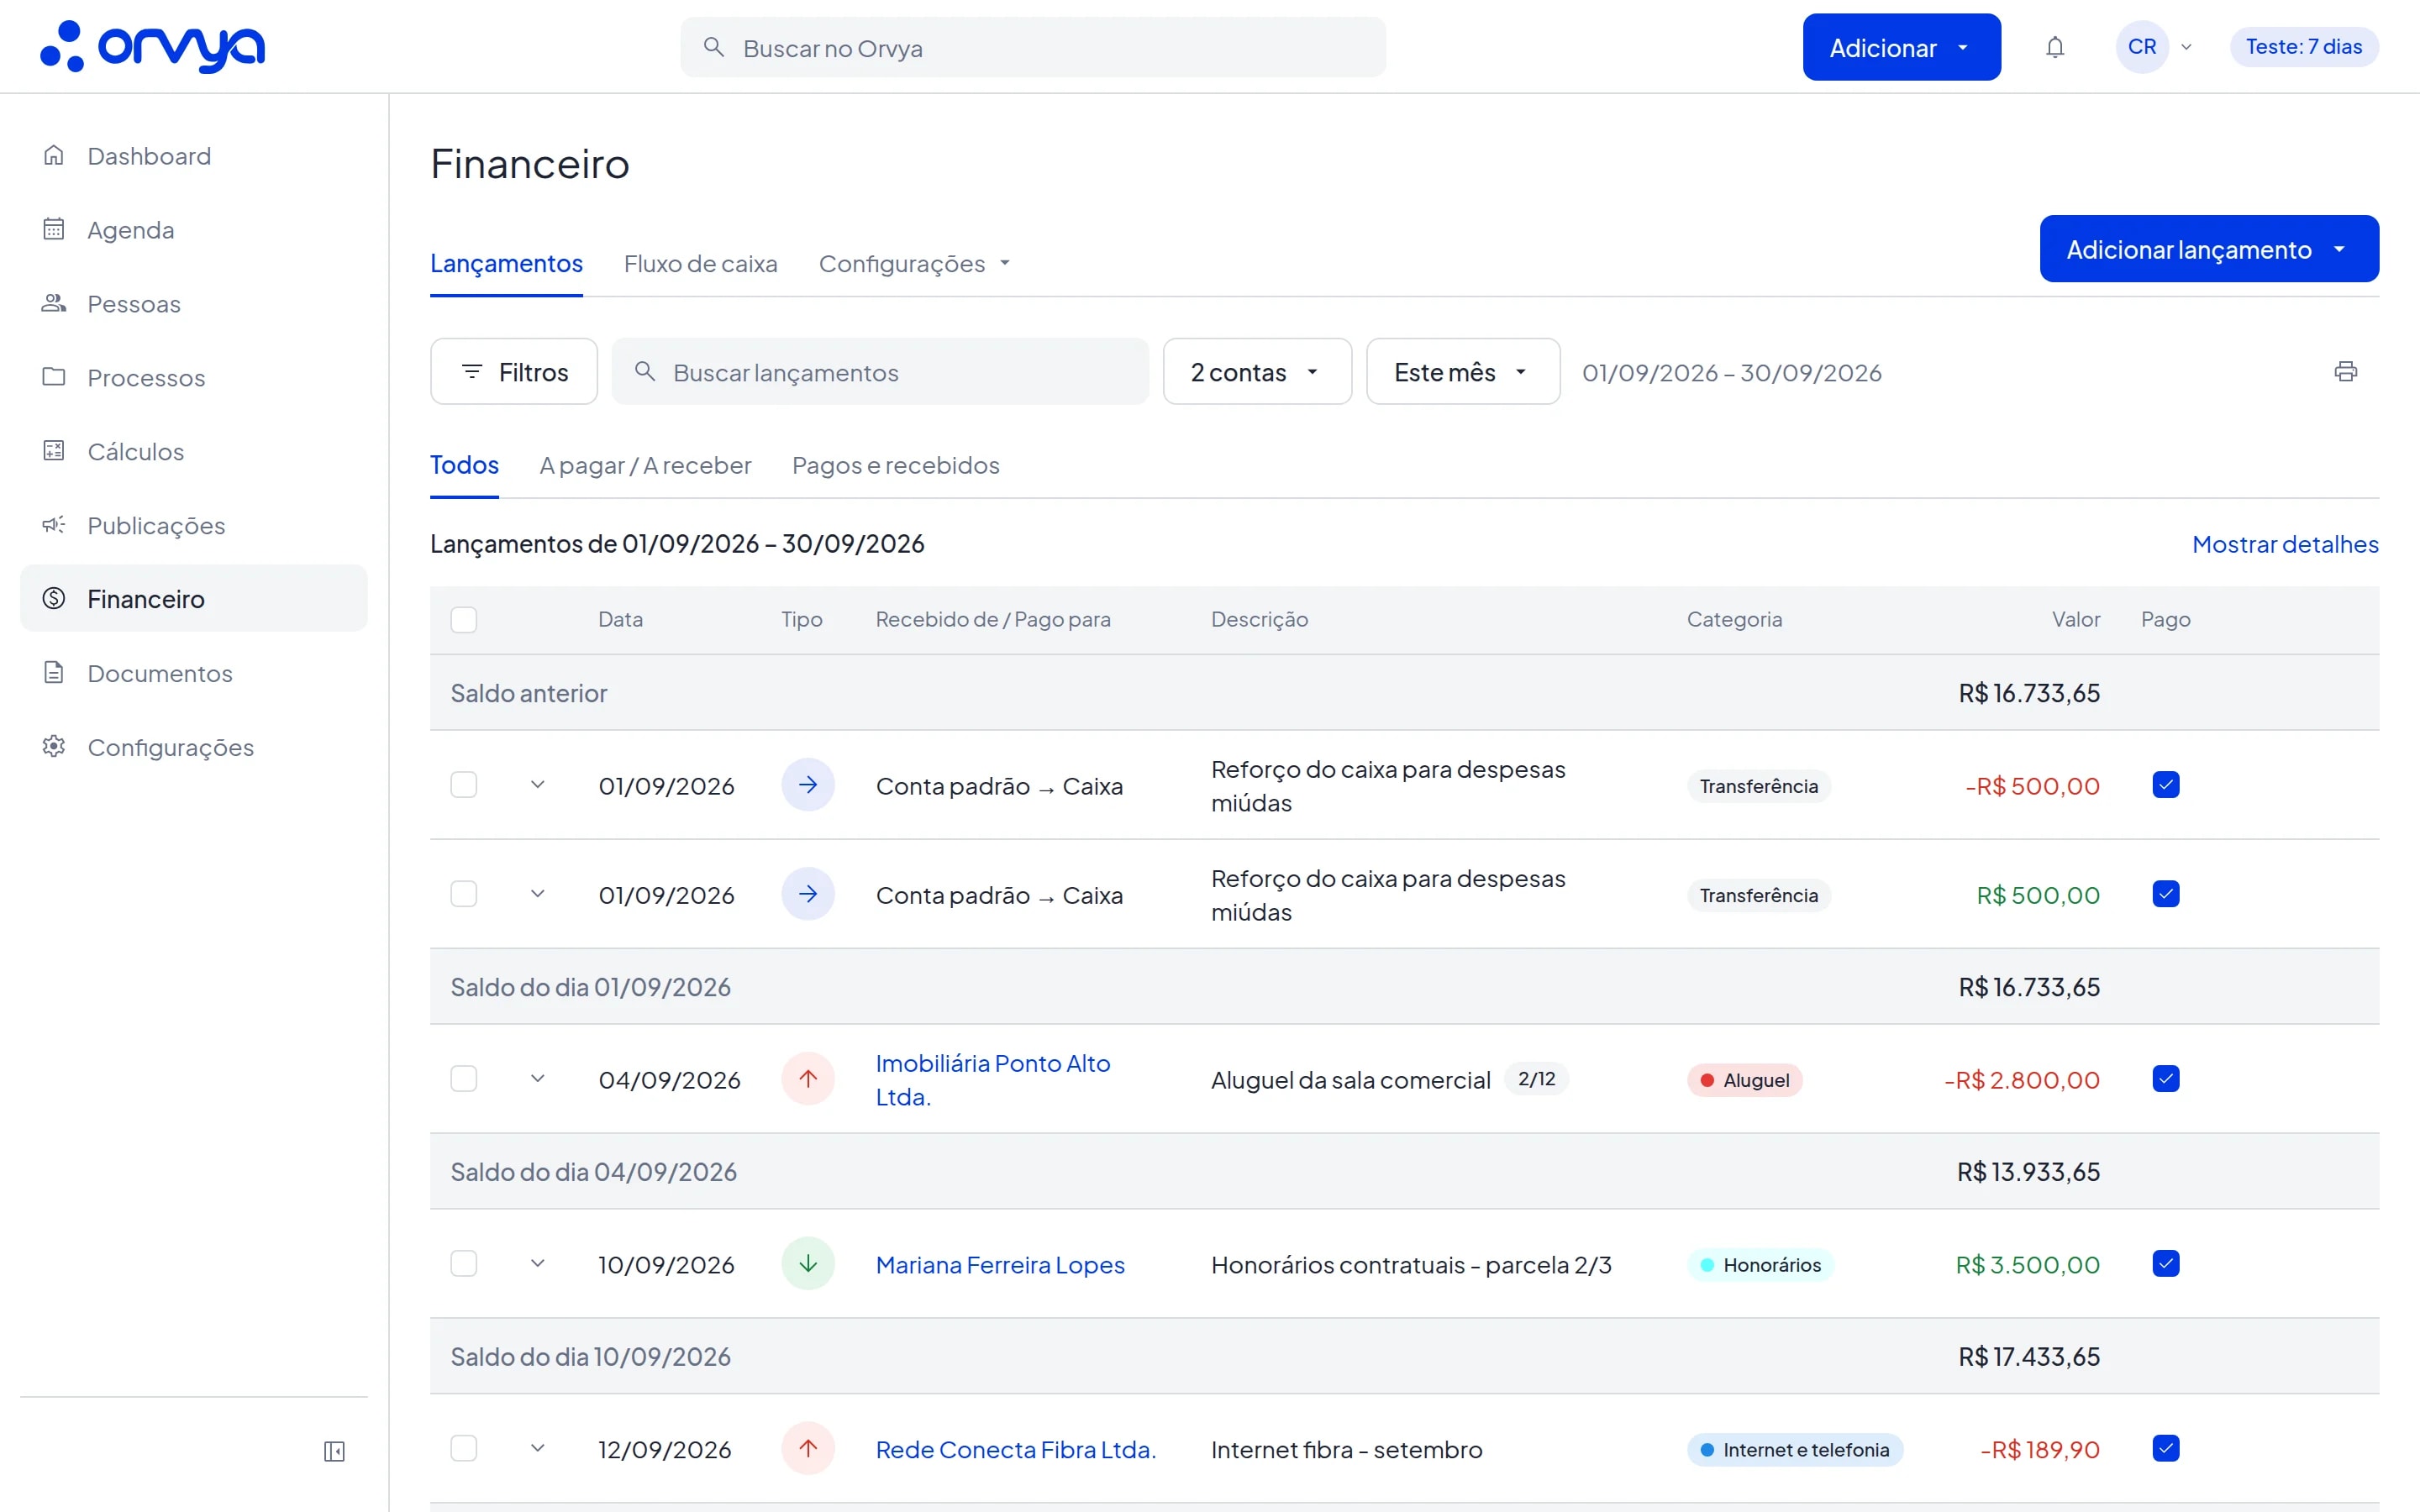Click expense arrow icon on Aluguel row

point(808,1079)
